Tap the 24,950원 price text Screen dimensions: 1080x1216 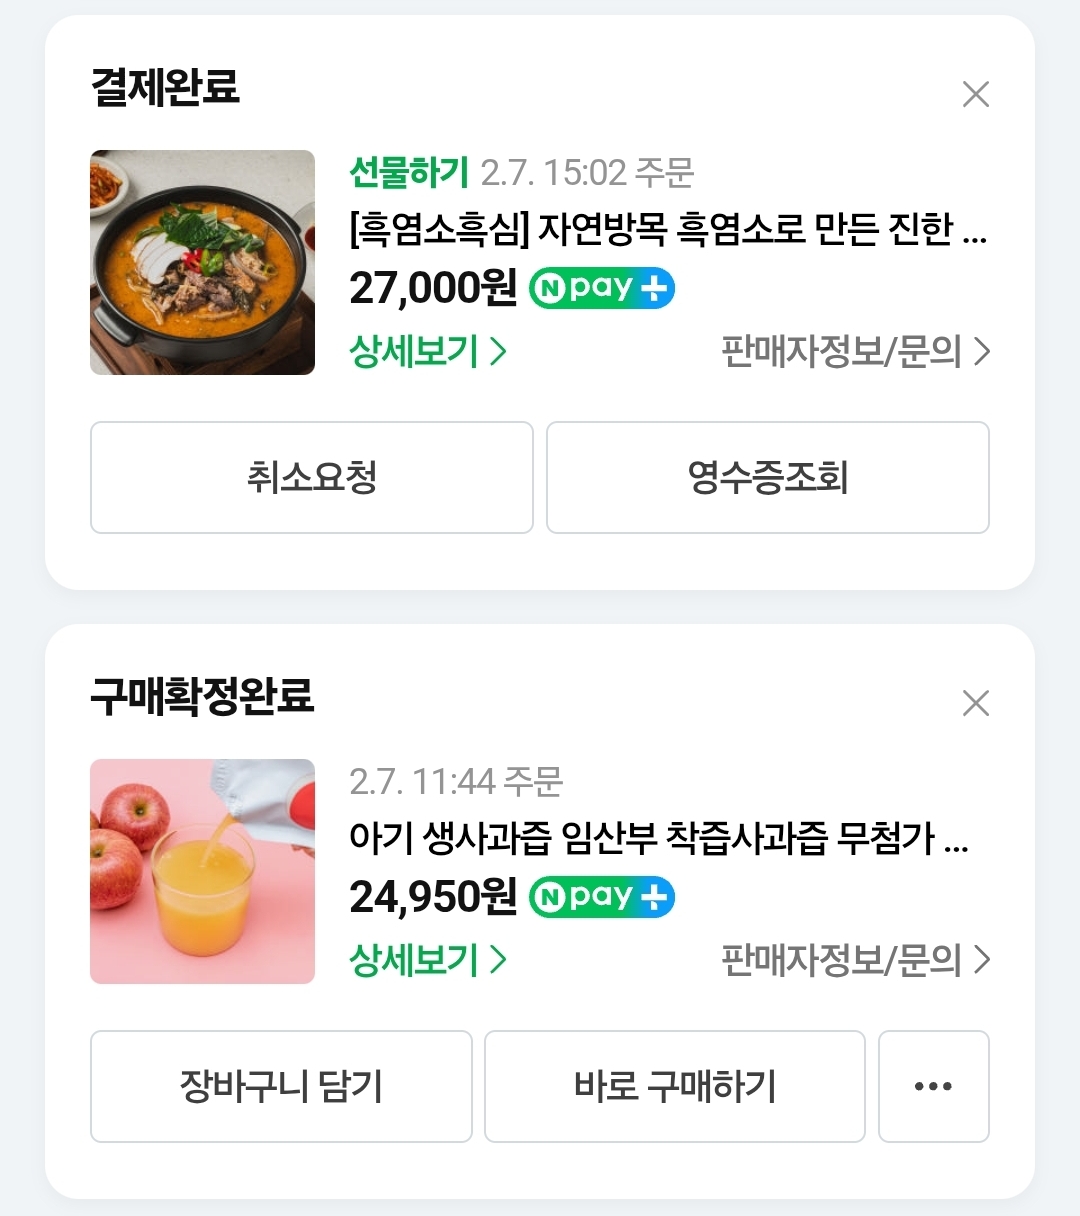coord(432,896)
